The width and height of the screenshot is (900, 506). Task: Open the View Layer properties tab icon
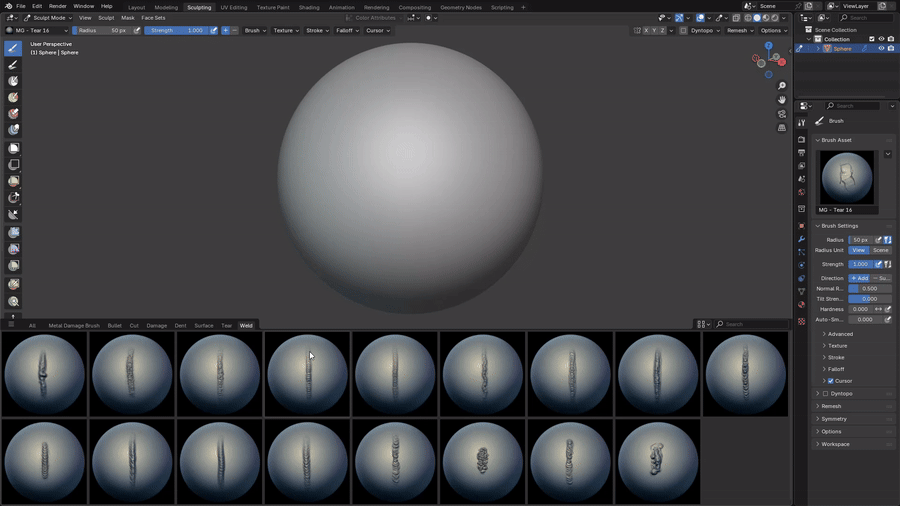[x=801, y=166]
